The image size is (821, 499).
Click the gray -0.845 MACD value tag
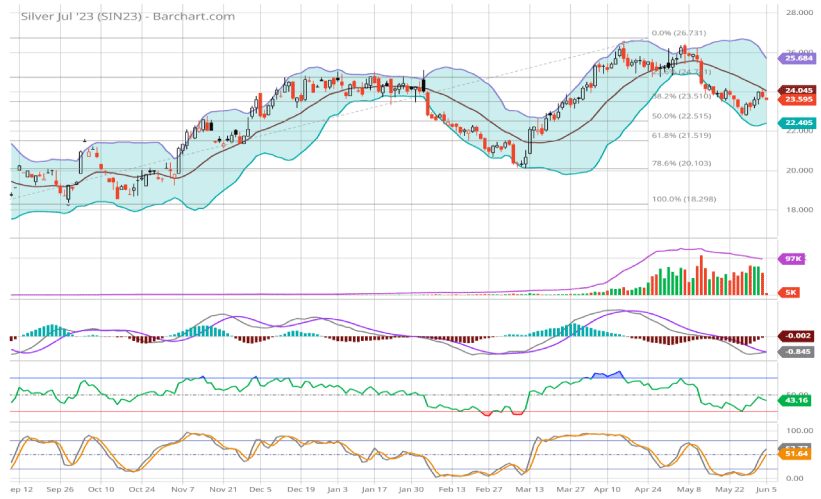[797, 351]
